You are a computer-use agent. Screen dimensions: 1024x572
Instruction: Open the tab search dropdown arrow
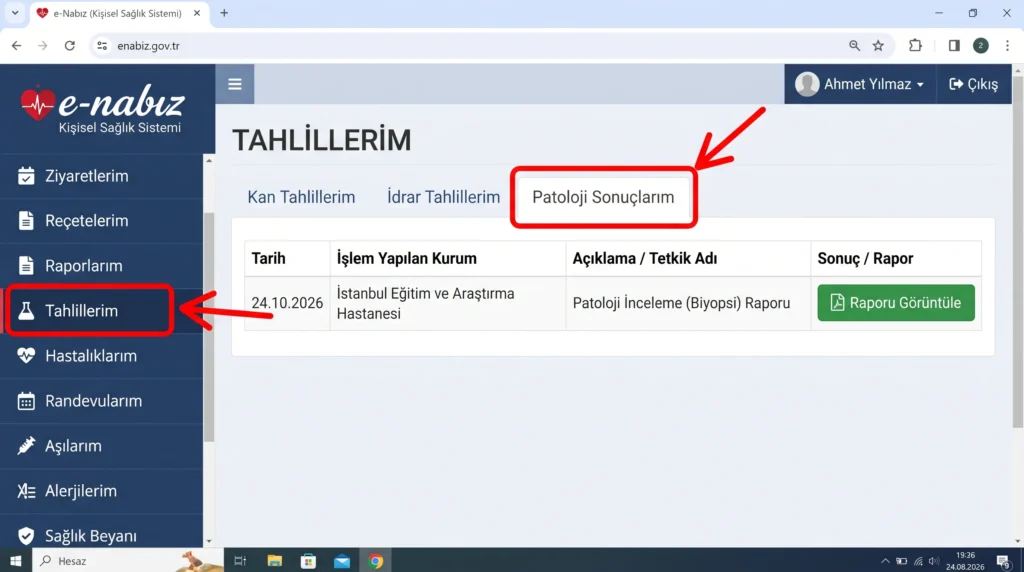14,13
